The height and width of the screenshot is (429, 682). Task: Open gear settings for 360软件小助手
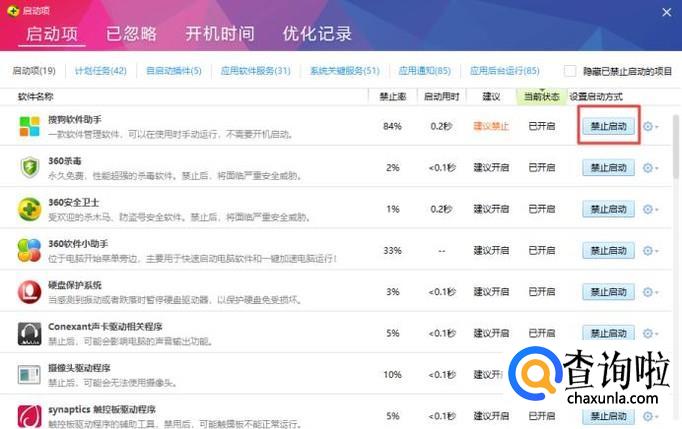point(650,251)
